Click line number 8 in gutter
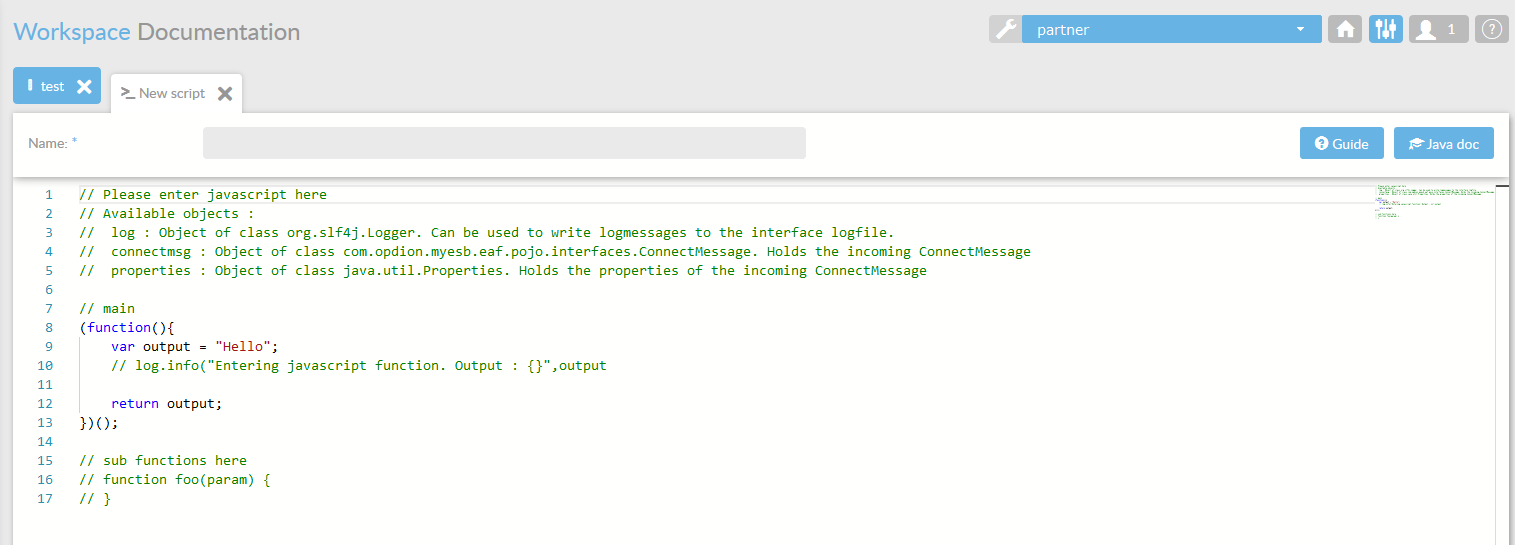Screen dimensions: 1515x545 [x=48, y=328]
